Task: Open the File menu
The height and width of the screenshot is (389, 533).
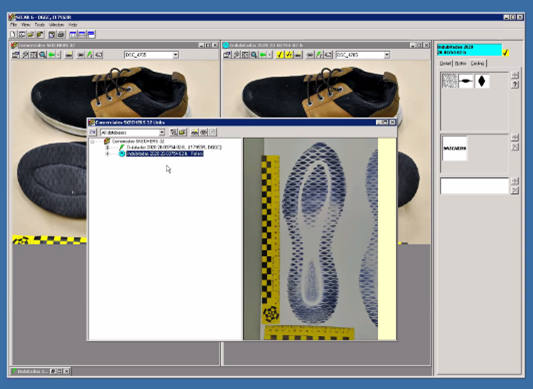Action: pyautogui.click(x=13, y=25)
